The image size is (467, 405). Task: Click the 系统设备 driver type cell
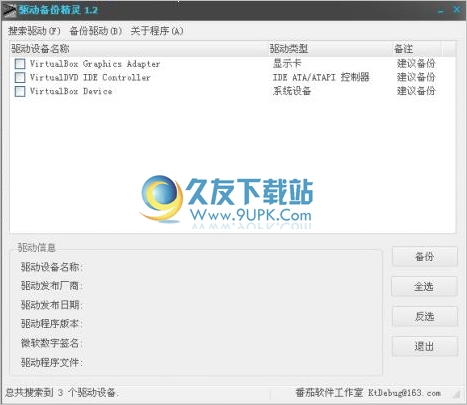pos(292,91)
